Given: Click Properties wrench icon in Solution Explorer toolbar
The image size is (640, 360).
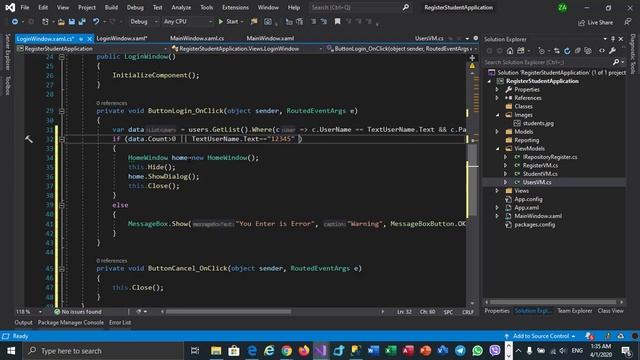Looking at the screenshot, I should coord(612,51).
